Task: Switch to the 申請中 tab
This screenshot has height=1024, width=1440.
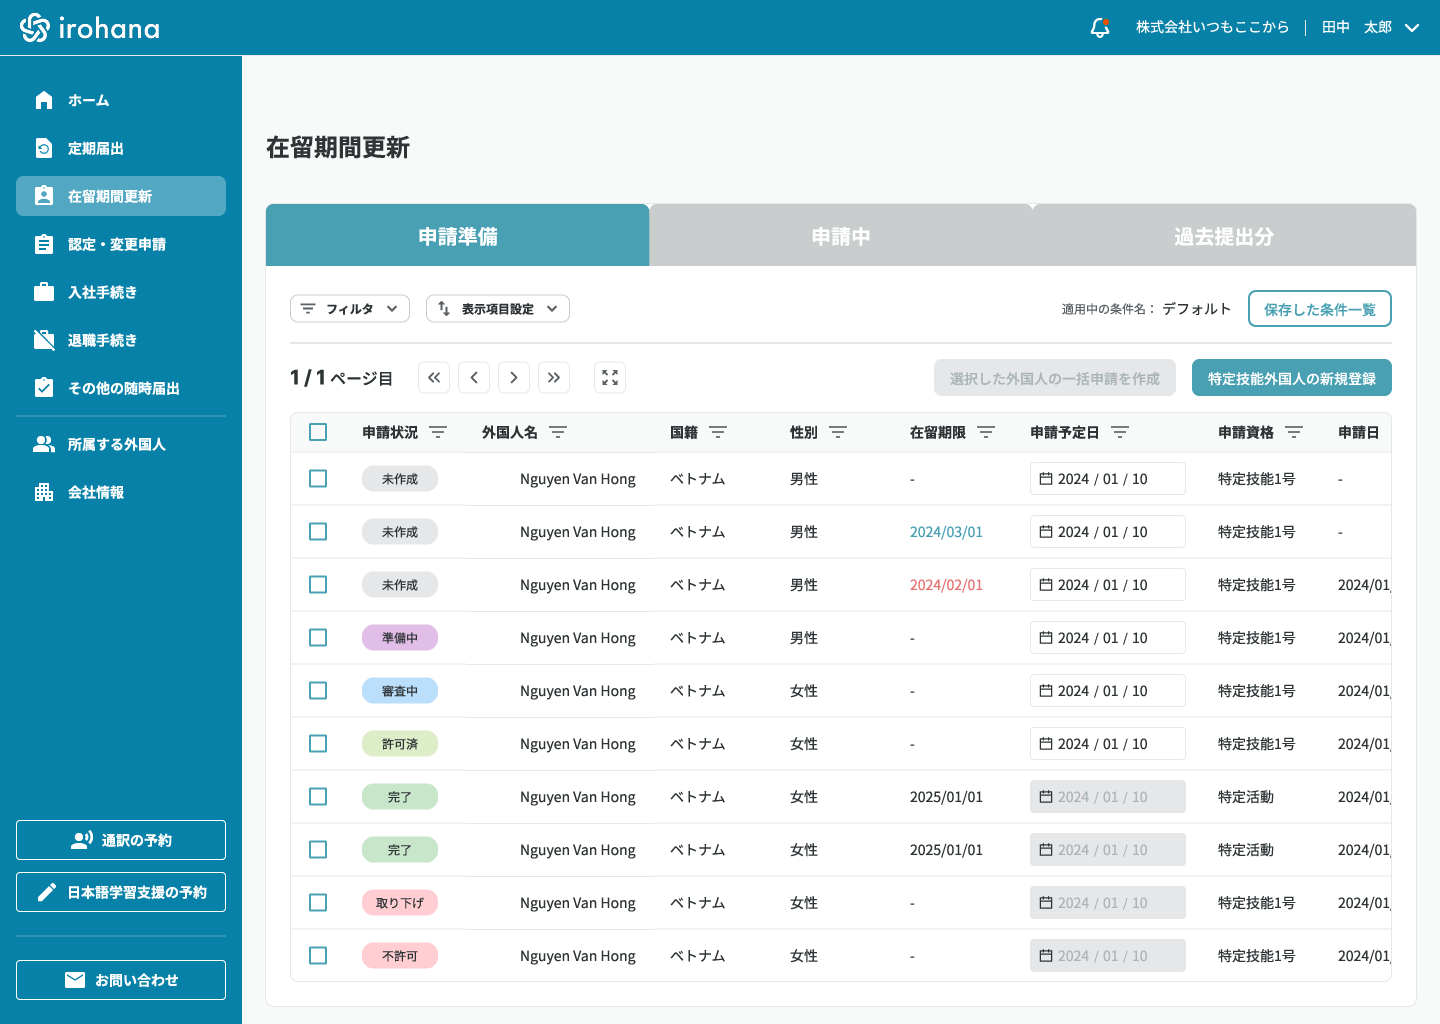Action: point(841,236)
